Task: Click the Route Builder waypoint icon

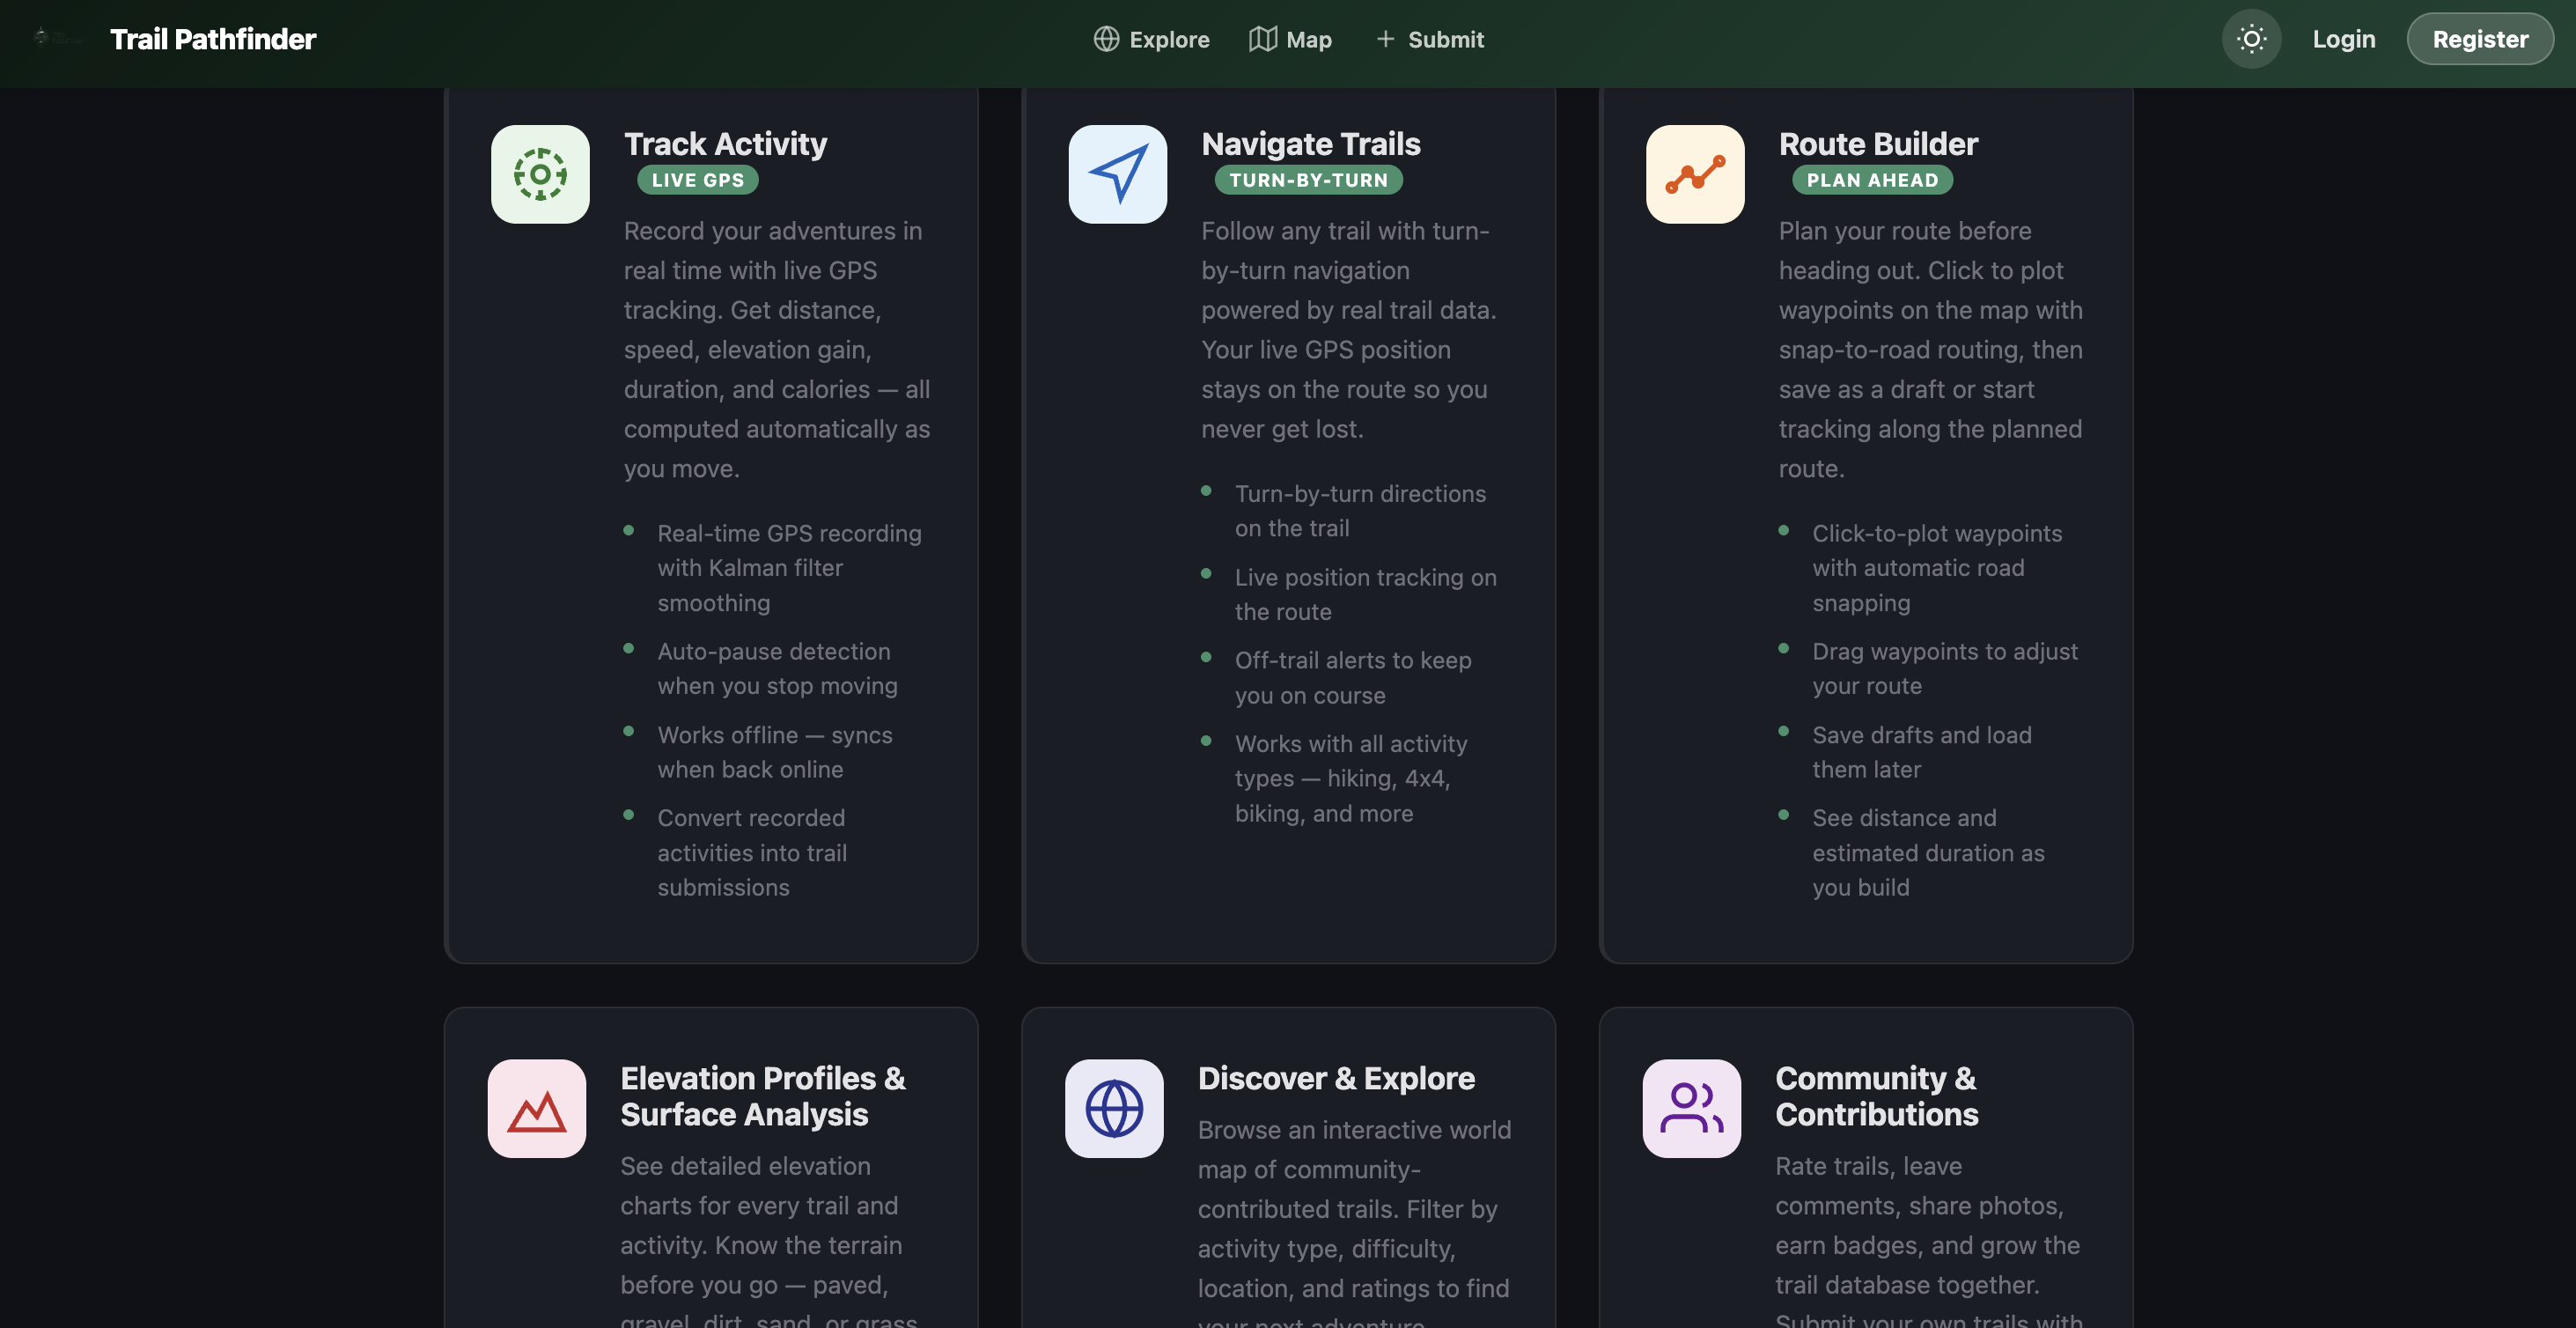Action: 1695,174
